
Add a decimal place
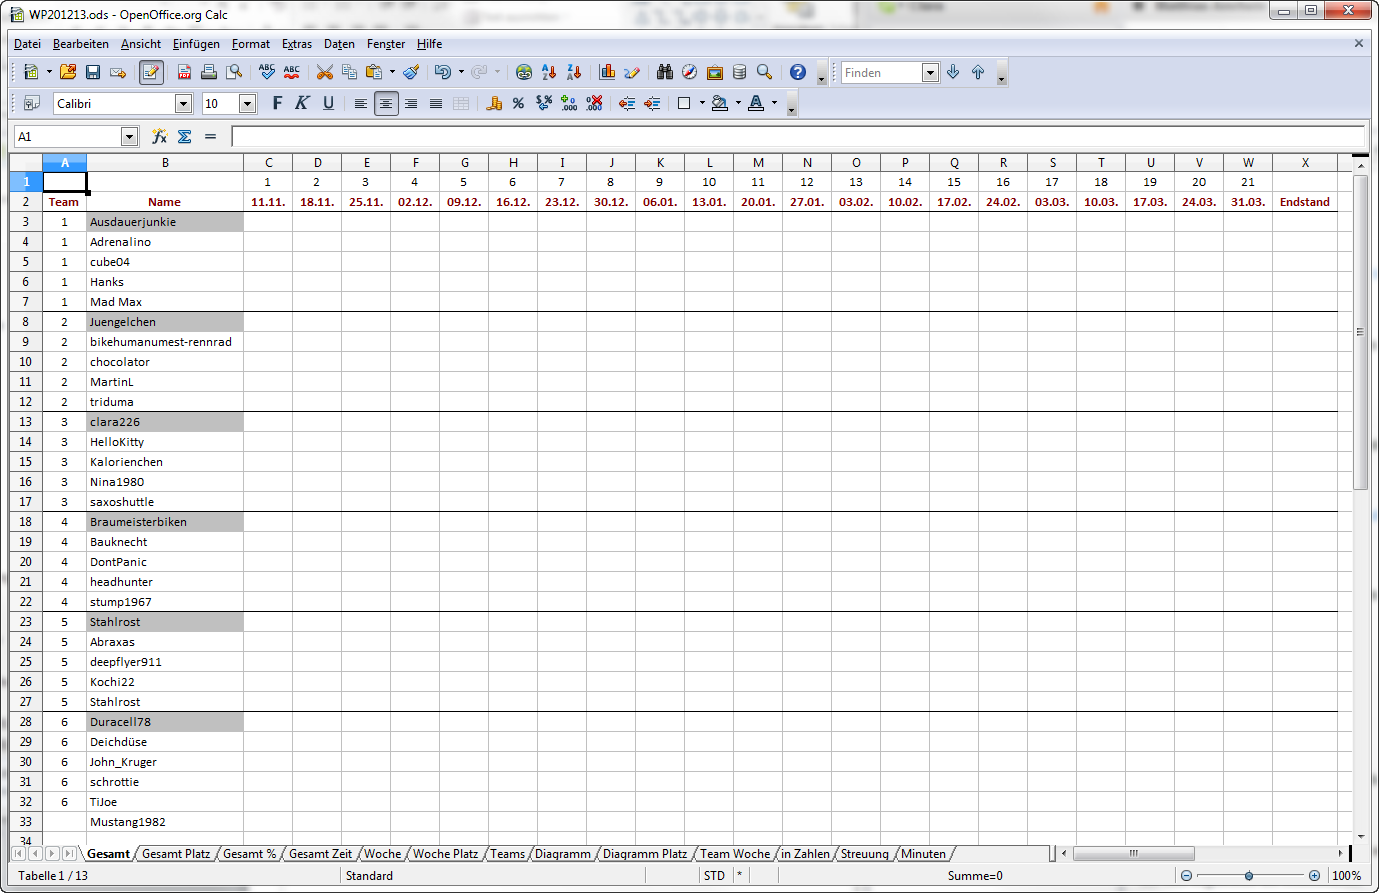pos(569,103)
